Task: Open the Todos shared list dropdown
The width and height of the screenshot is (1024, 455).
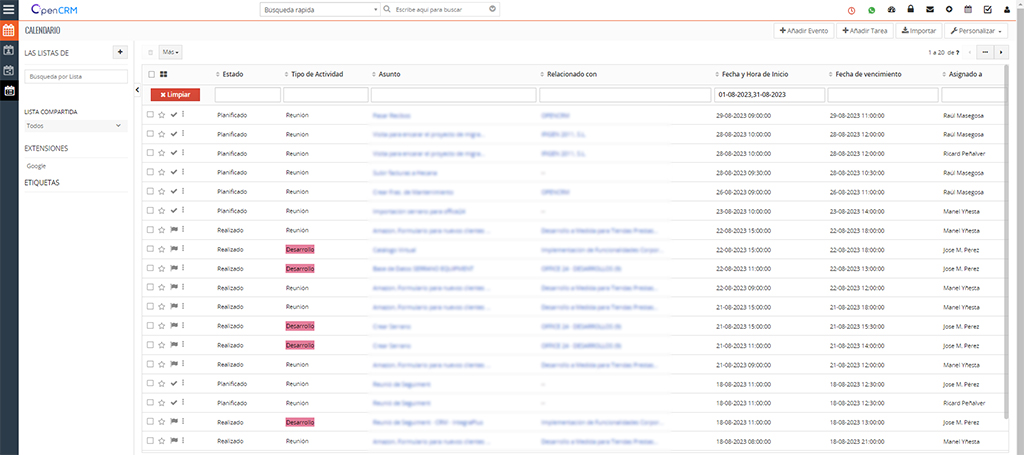Action: click(x=76, y=126)
